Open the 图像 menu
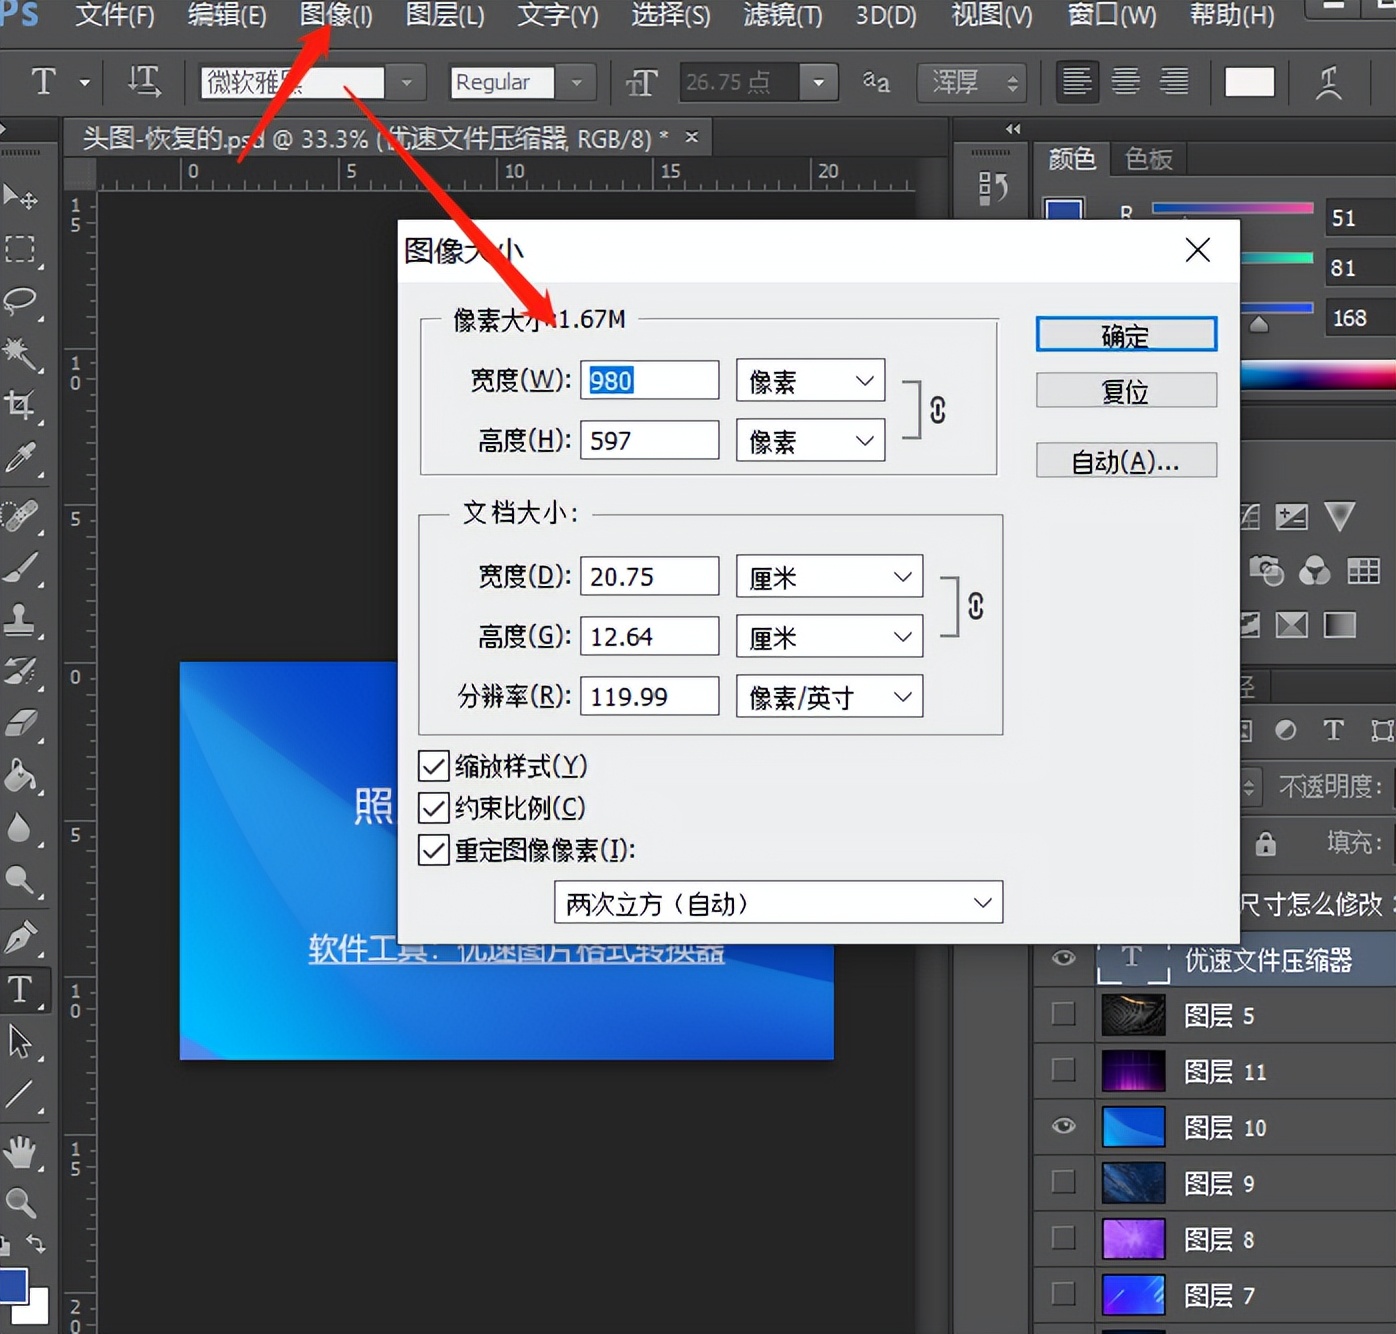Image resolution: width=1396 pixels, height=1334 pixels. [336, 16]
